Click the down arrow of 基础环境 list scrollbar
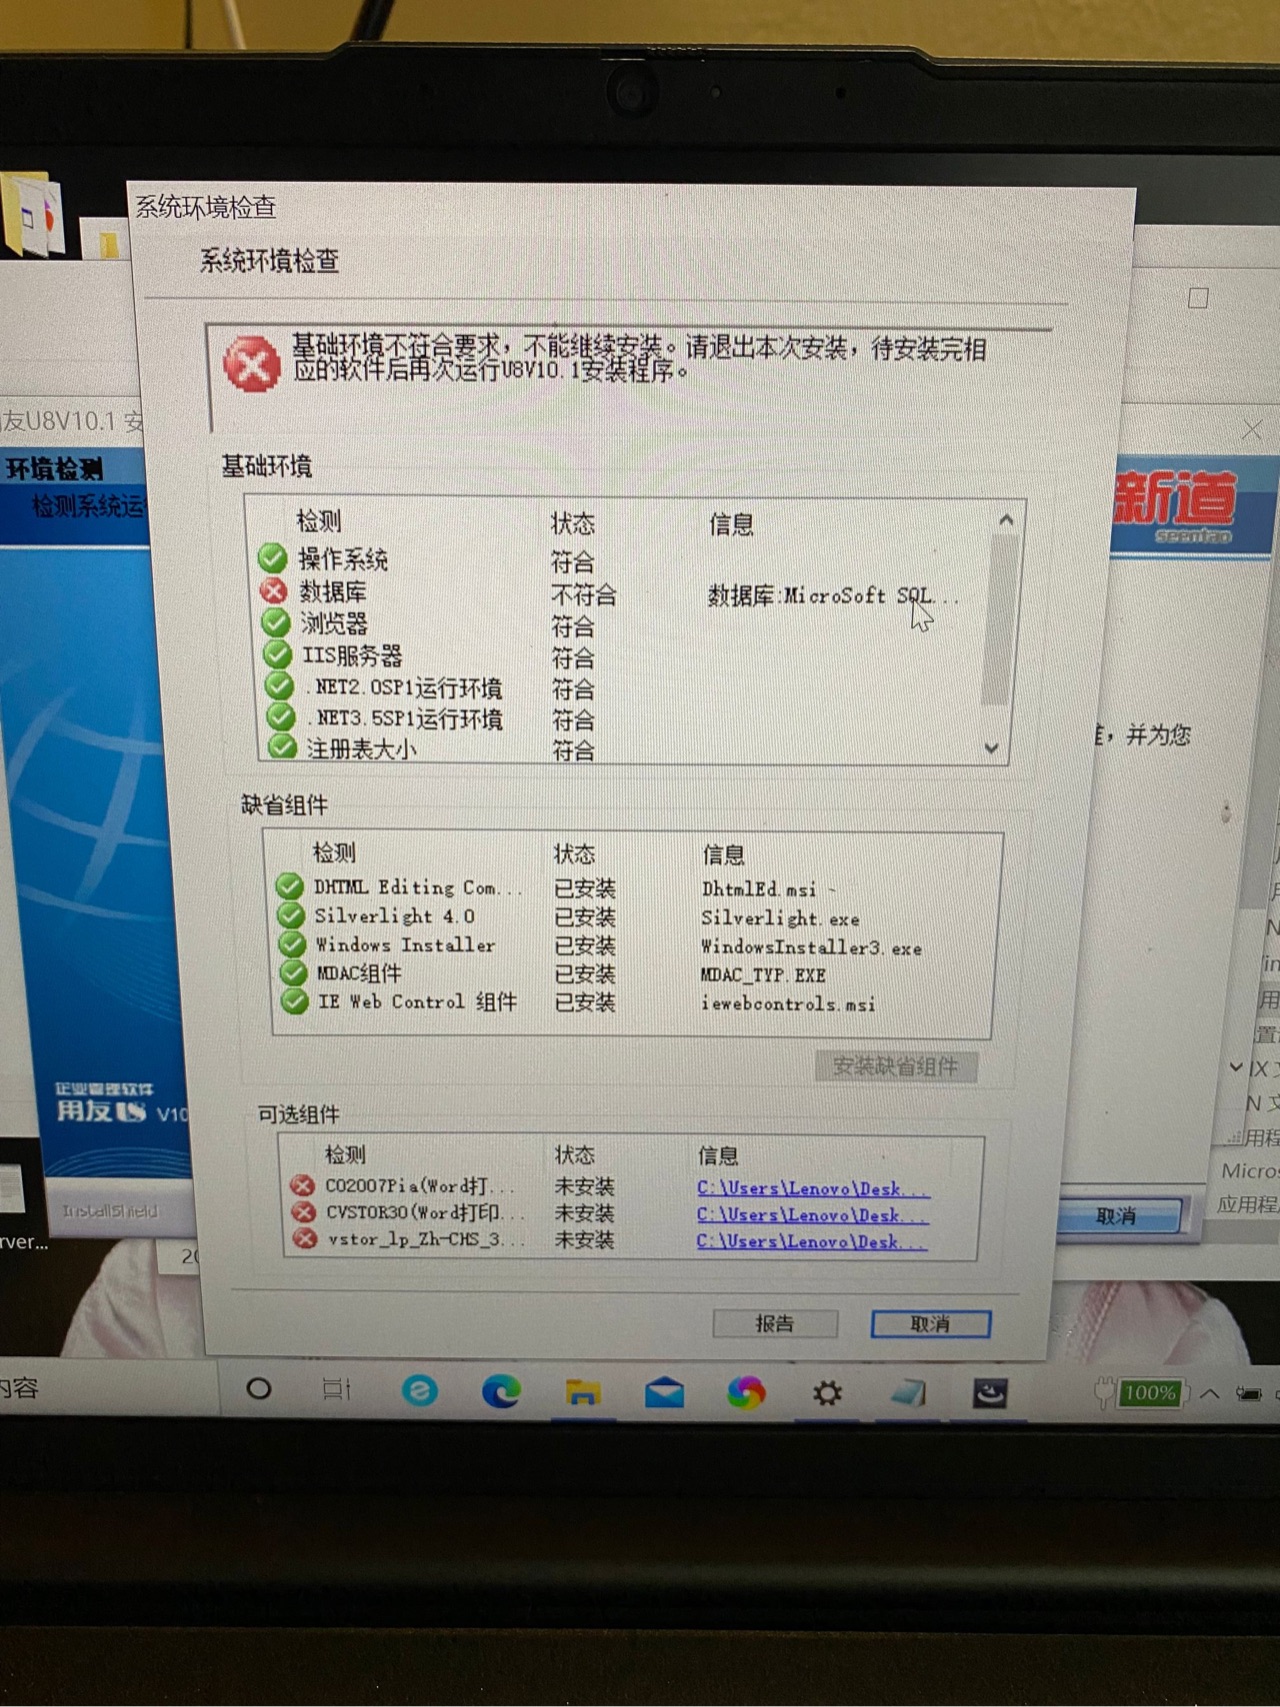This screenshot has height=1707, width=1280. coord(991,748)
